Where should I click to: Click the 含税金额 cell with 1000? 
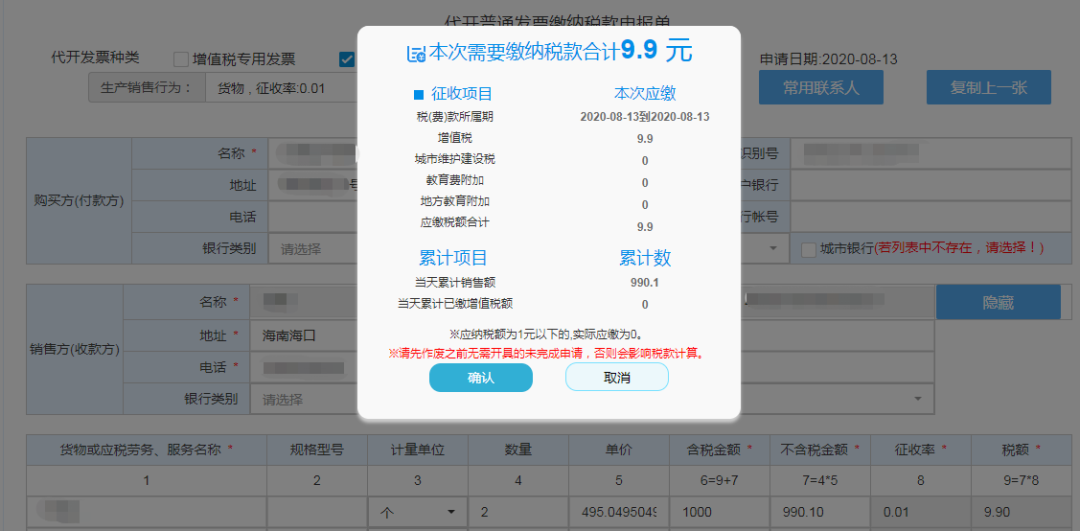(719, 512)
